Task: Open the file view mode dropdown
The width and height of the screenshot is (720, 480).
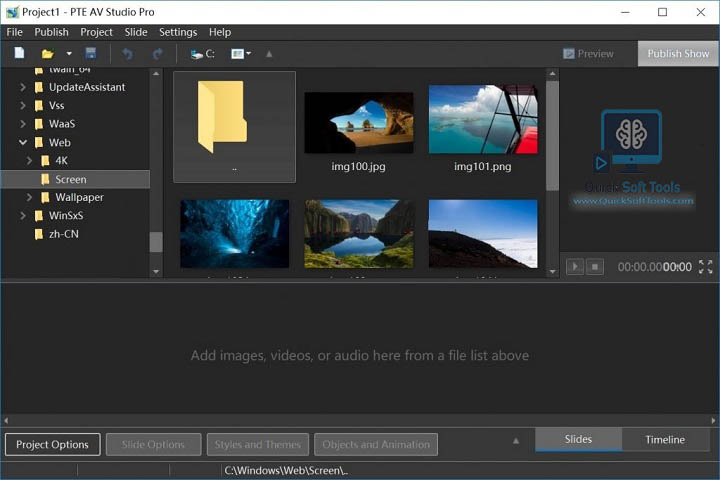Action: point(241,54)
